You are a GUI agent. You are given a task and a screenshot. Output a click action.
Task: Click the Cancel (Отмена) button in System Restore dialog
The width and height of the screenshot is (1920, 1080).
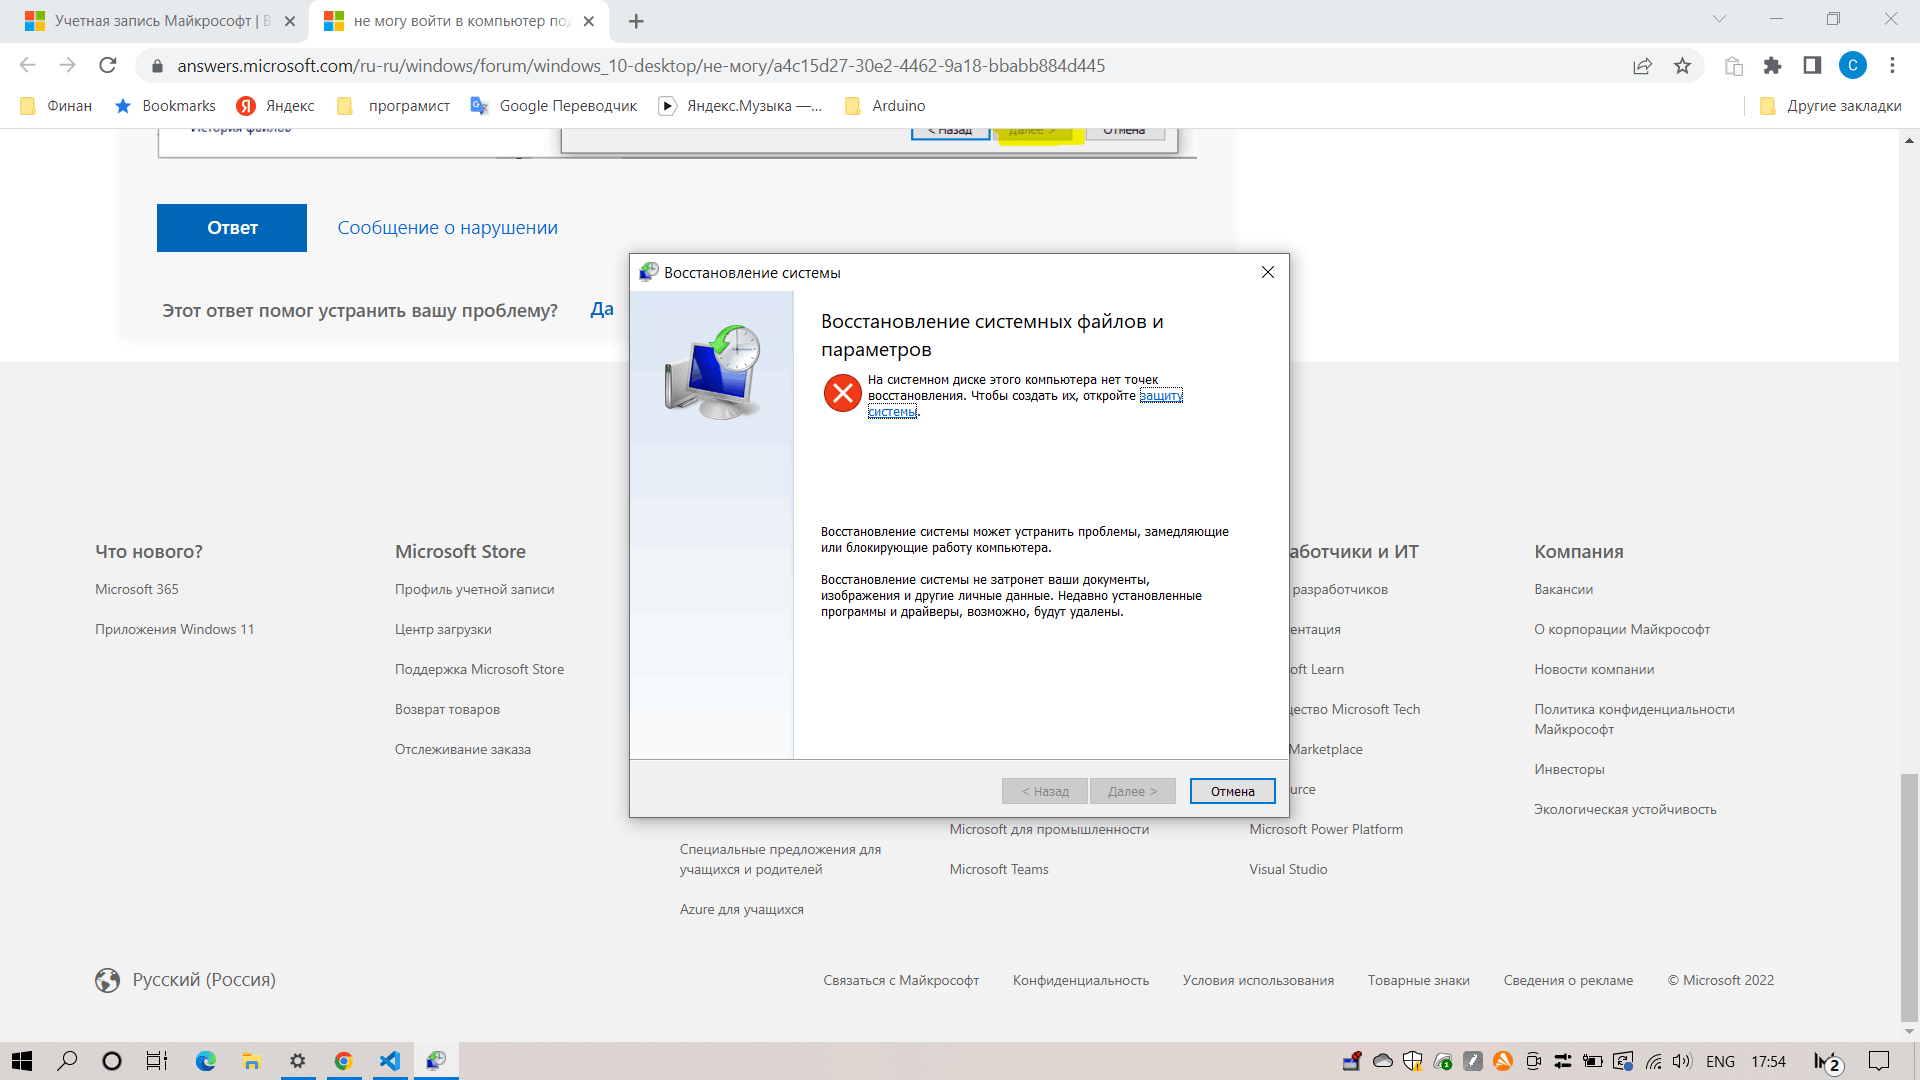click(1232, 791)
